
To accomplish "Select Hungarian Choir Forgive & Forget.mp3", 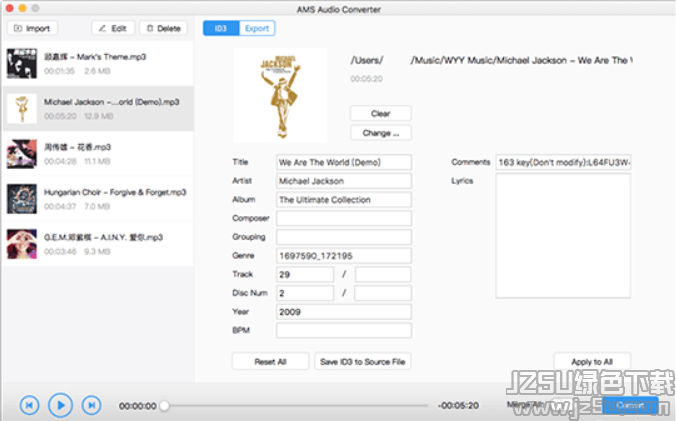I will (98, 199).
